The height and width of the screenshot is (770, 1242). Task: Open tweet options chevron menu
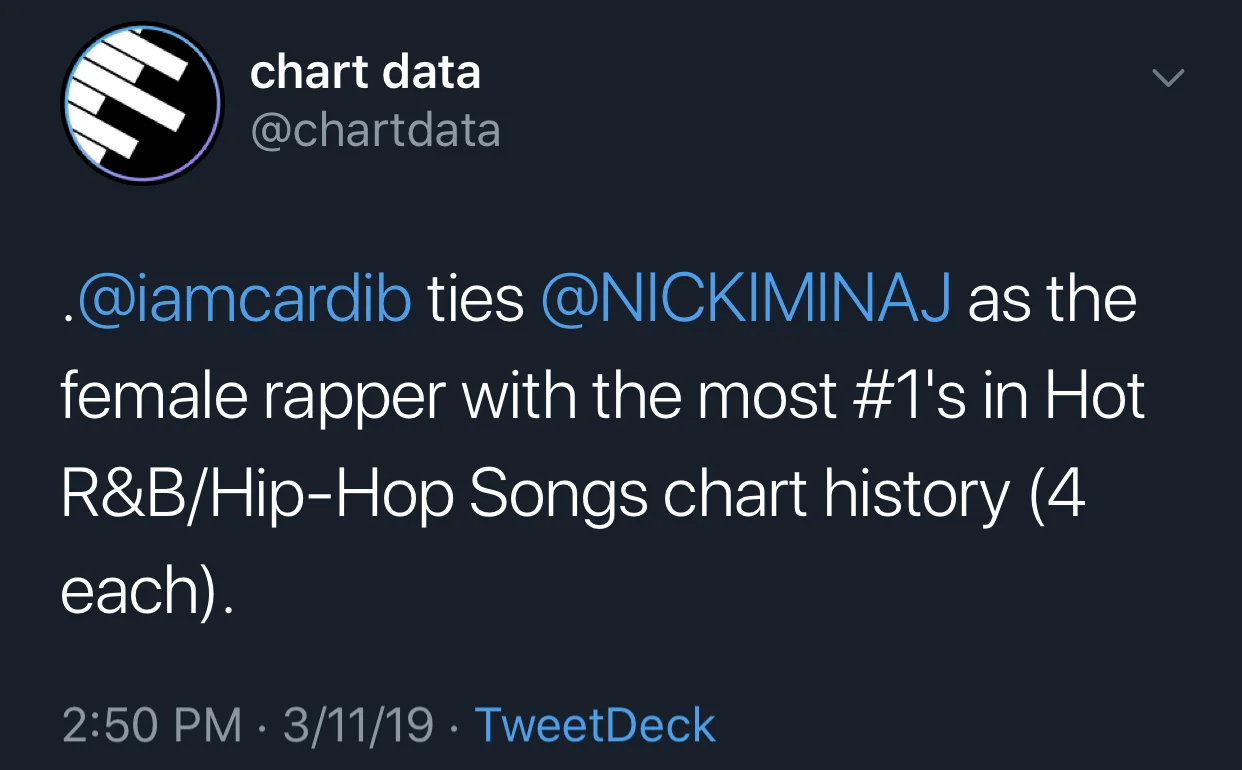[1168, 77]
